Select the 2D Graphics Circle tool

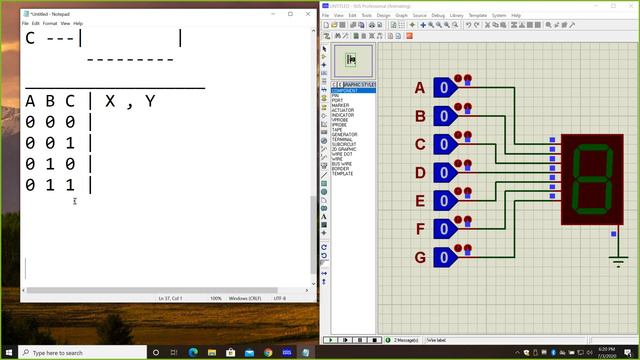(x=324, y=192)
